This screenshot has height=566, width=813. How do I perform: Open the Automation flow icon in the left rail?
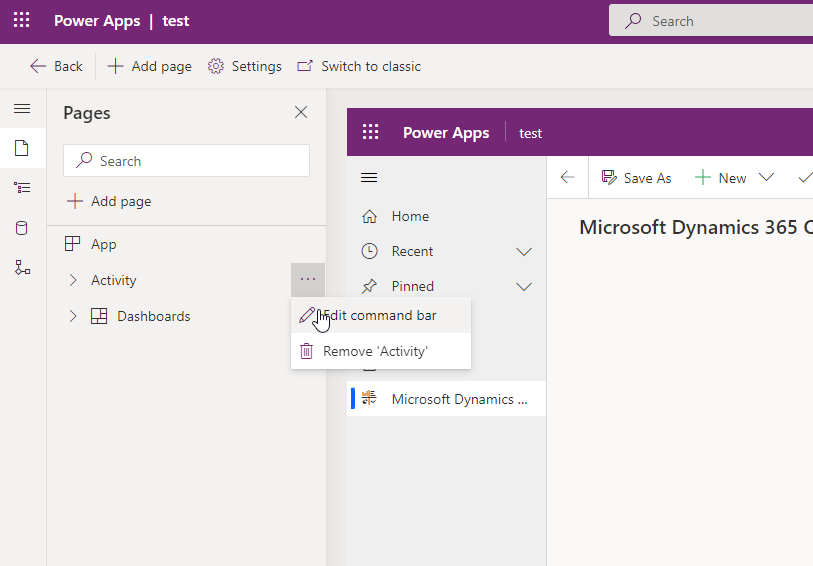(22, 267)
